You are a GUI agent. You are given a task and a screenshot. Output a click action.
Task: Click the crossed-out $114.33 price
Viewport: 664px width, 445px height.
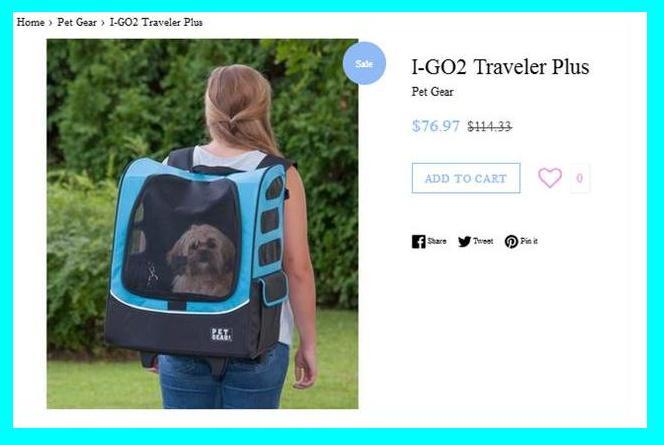click(x=490, y=126)
